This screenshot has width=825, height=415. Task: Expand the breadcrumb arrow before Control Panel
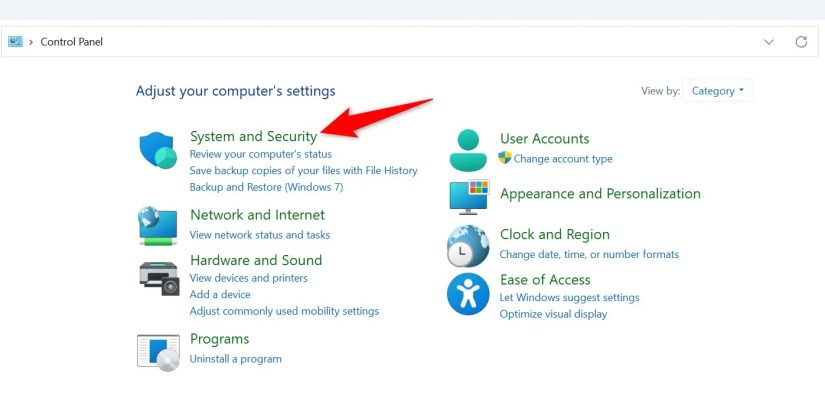[31, 42]
